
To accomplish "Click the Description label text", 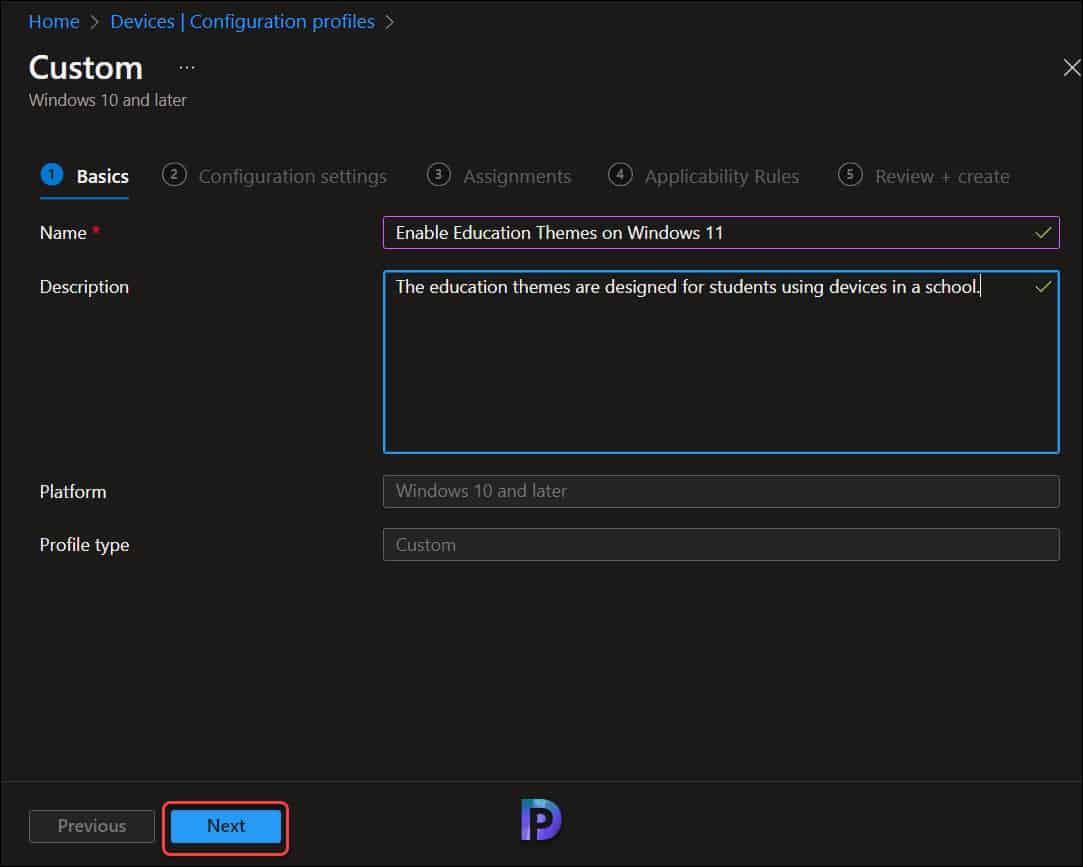I will pyautogui.click(x=84, y=287).
